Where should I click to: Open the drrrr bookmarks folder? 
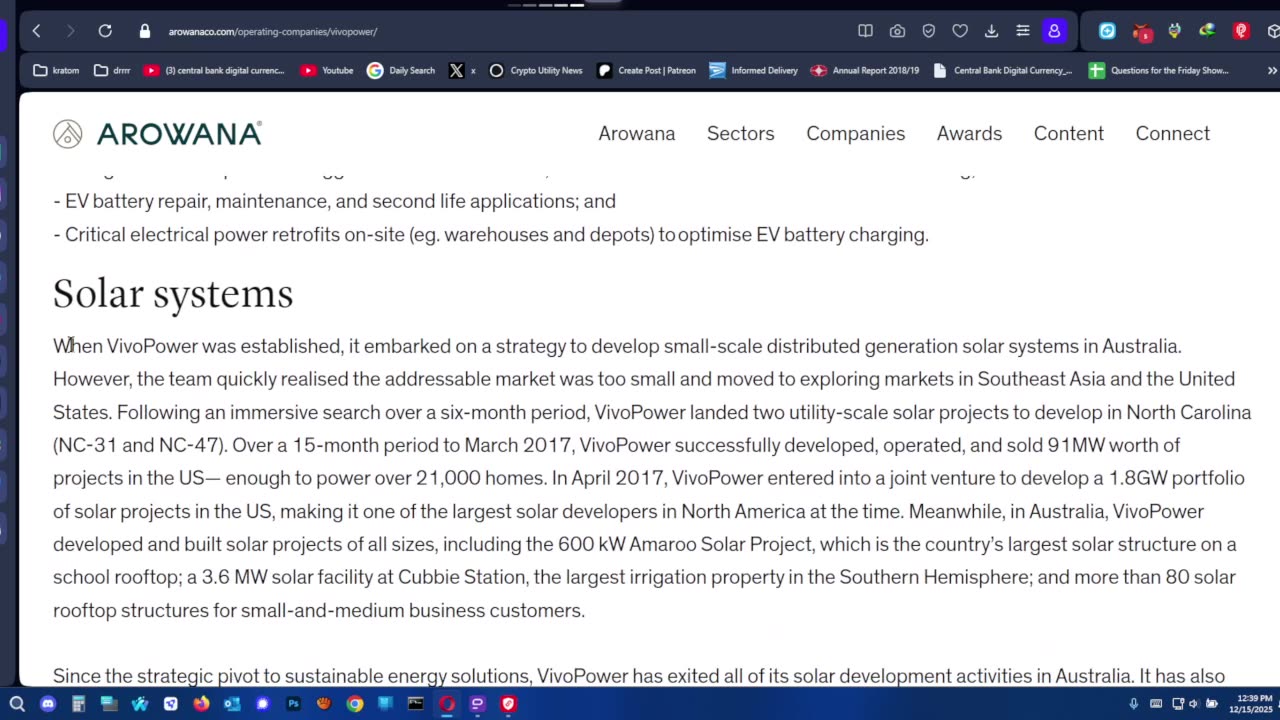[112, 70]
